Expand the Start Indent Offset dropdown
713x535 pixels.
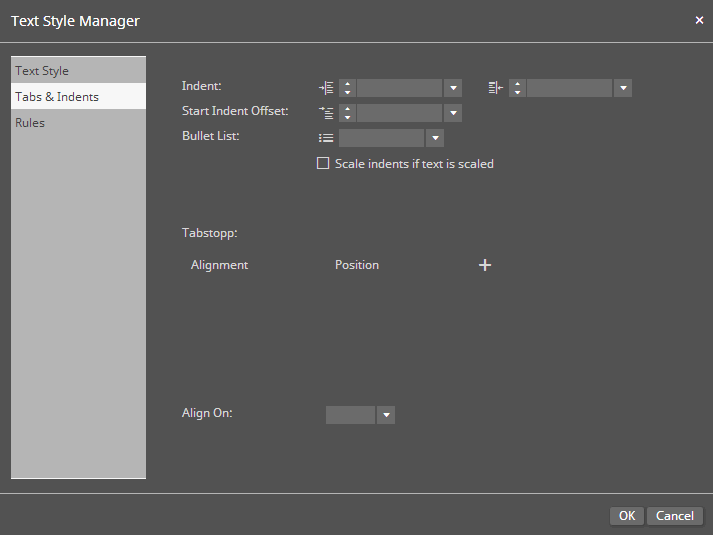(x=453, y=113)
